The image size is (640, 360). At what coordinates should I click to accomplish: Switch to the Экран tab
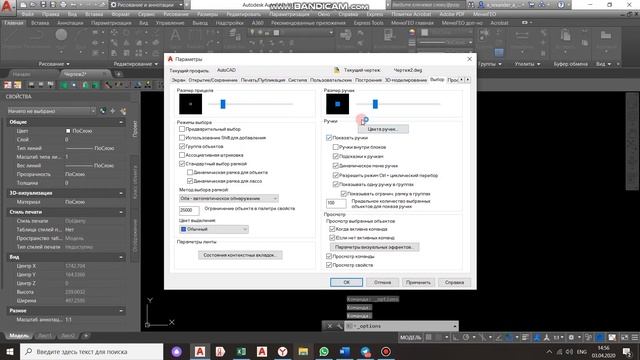click(178, 80)
